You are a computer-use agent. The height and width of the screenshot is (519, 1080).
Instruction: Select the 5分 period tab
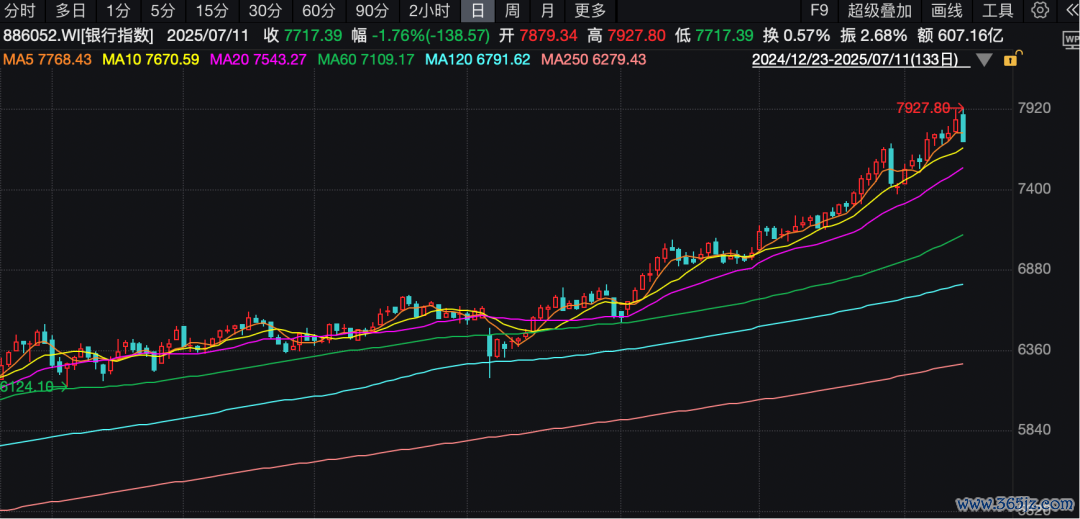click(163, 10)
